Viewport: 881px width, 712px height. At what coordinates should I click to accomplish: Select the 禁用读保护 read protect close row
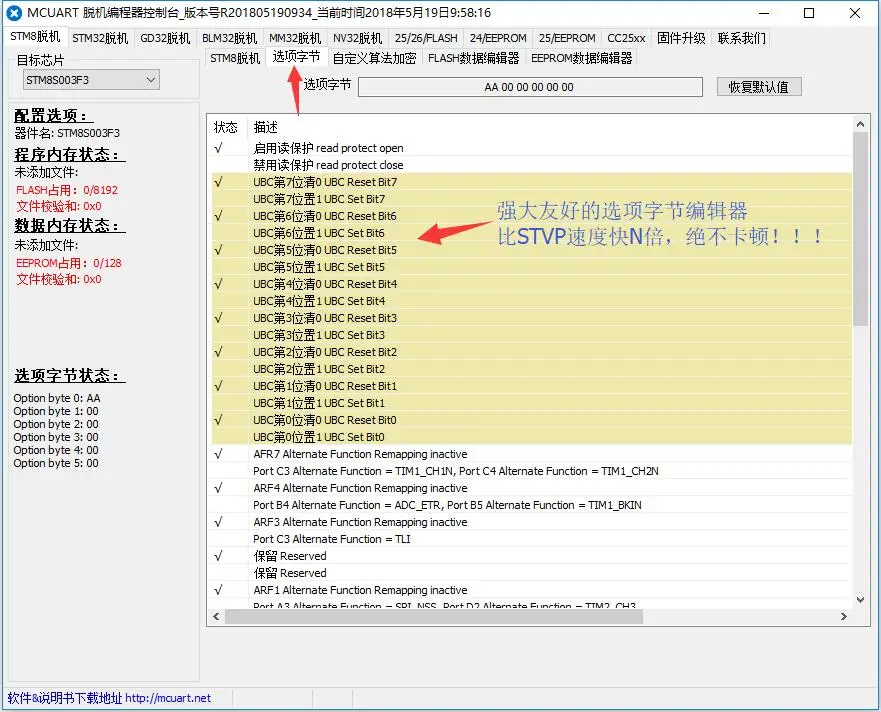[328, 165]
